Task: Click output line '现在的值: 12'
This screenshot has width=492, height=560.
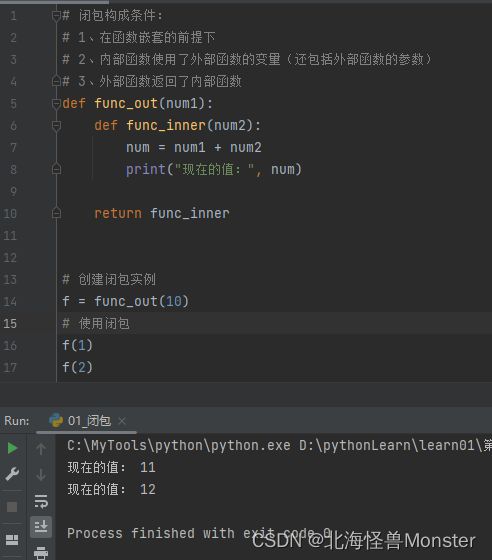Action: click(x=111, y=489)
